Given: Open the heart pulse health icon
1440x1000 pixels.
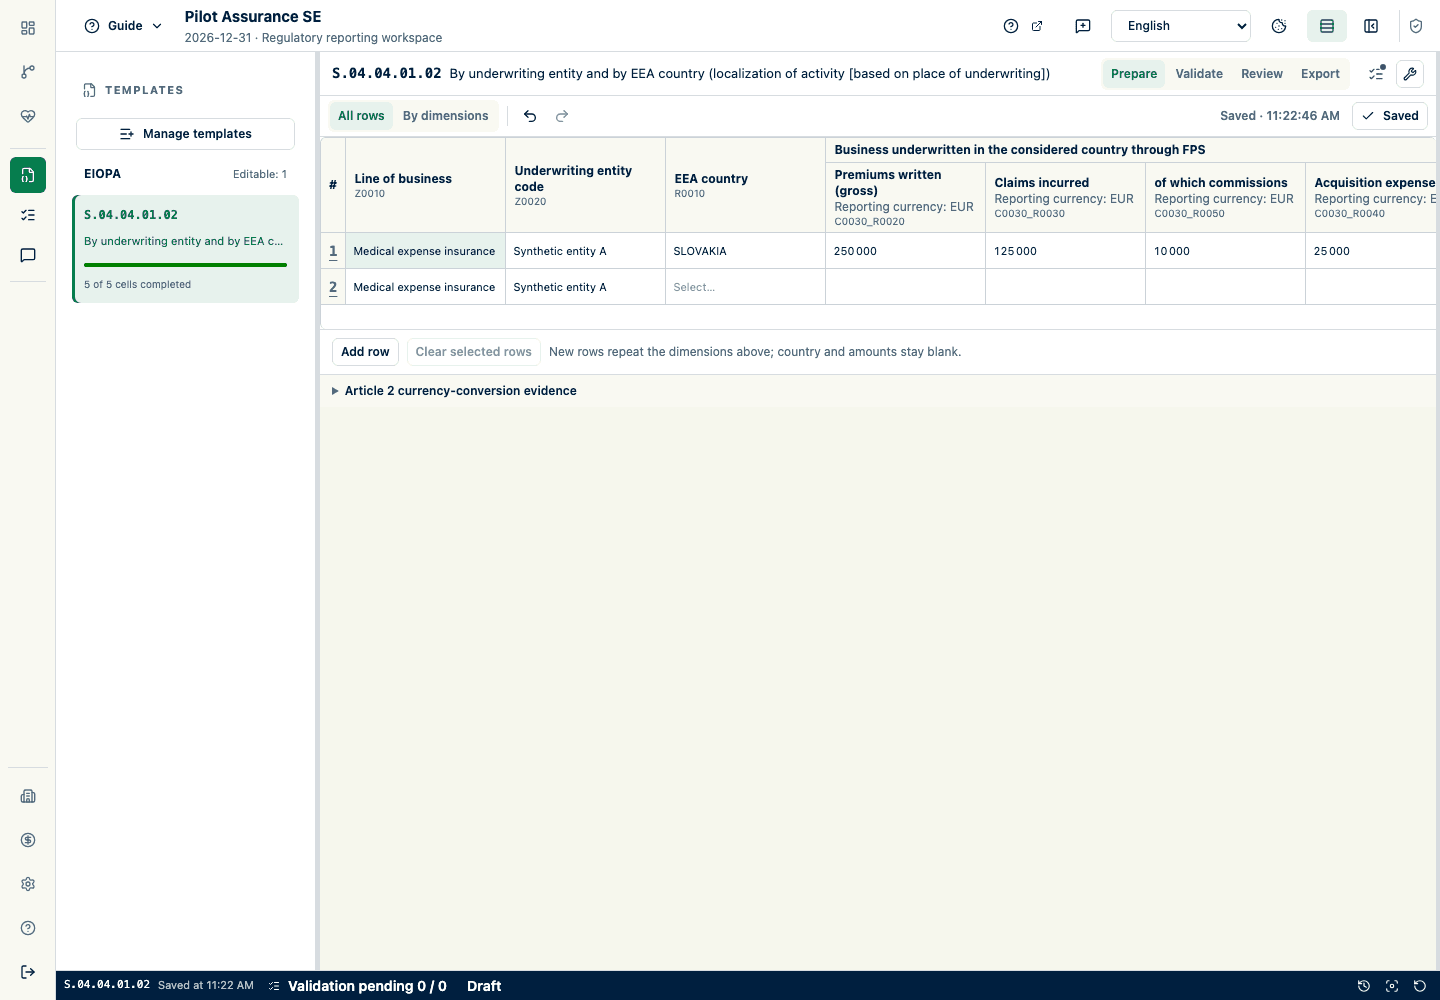Looking at the screenshot, I should click(28, 116).
